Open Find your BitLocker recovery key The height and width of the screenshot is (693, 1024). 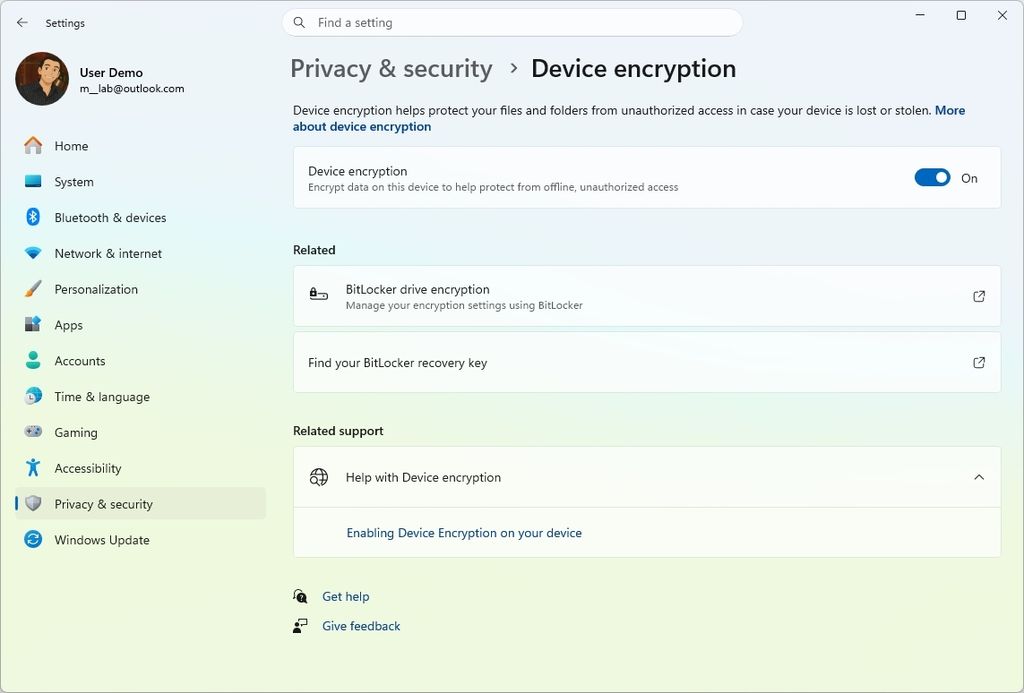coord(647,362)
